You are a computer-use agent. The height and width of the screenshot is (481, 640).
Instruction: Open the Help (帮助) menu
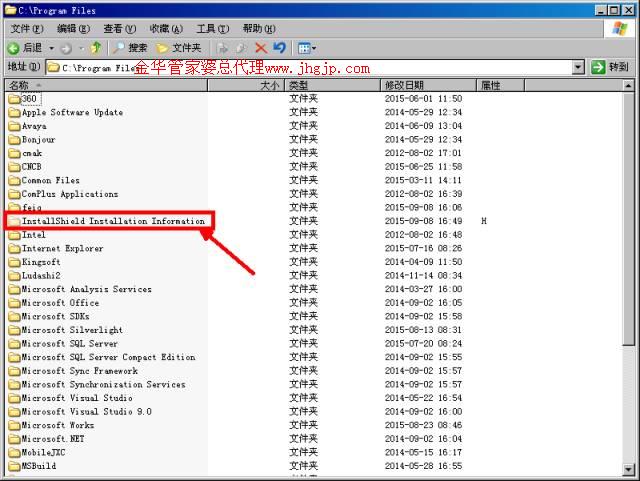click(x=259, y=29)
